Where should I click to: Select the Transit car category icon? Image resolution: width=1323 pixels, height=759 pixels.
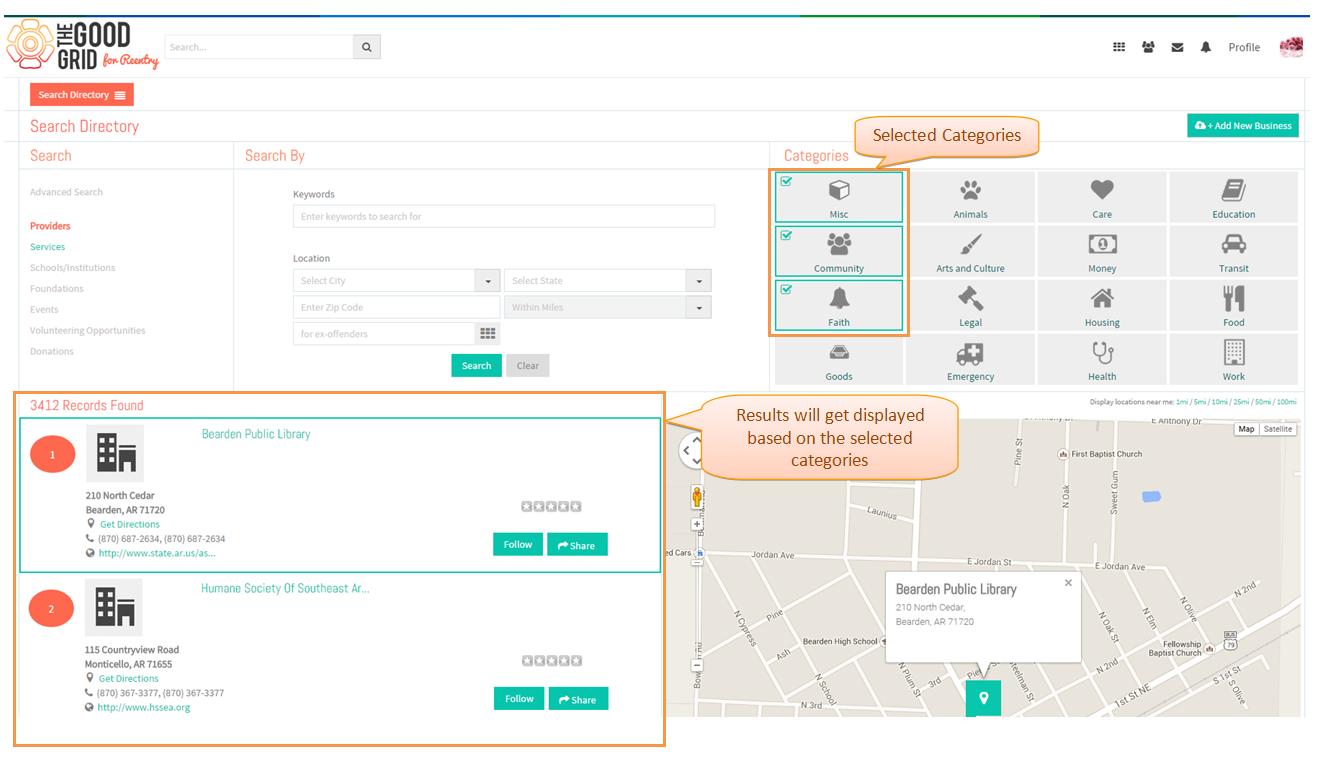[x=1234, y=244]
